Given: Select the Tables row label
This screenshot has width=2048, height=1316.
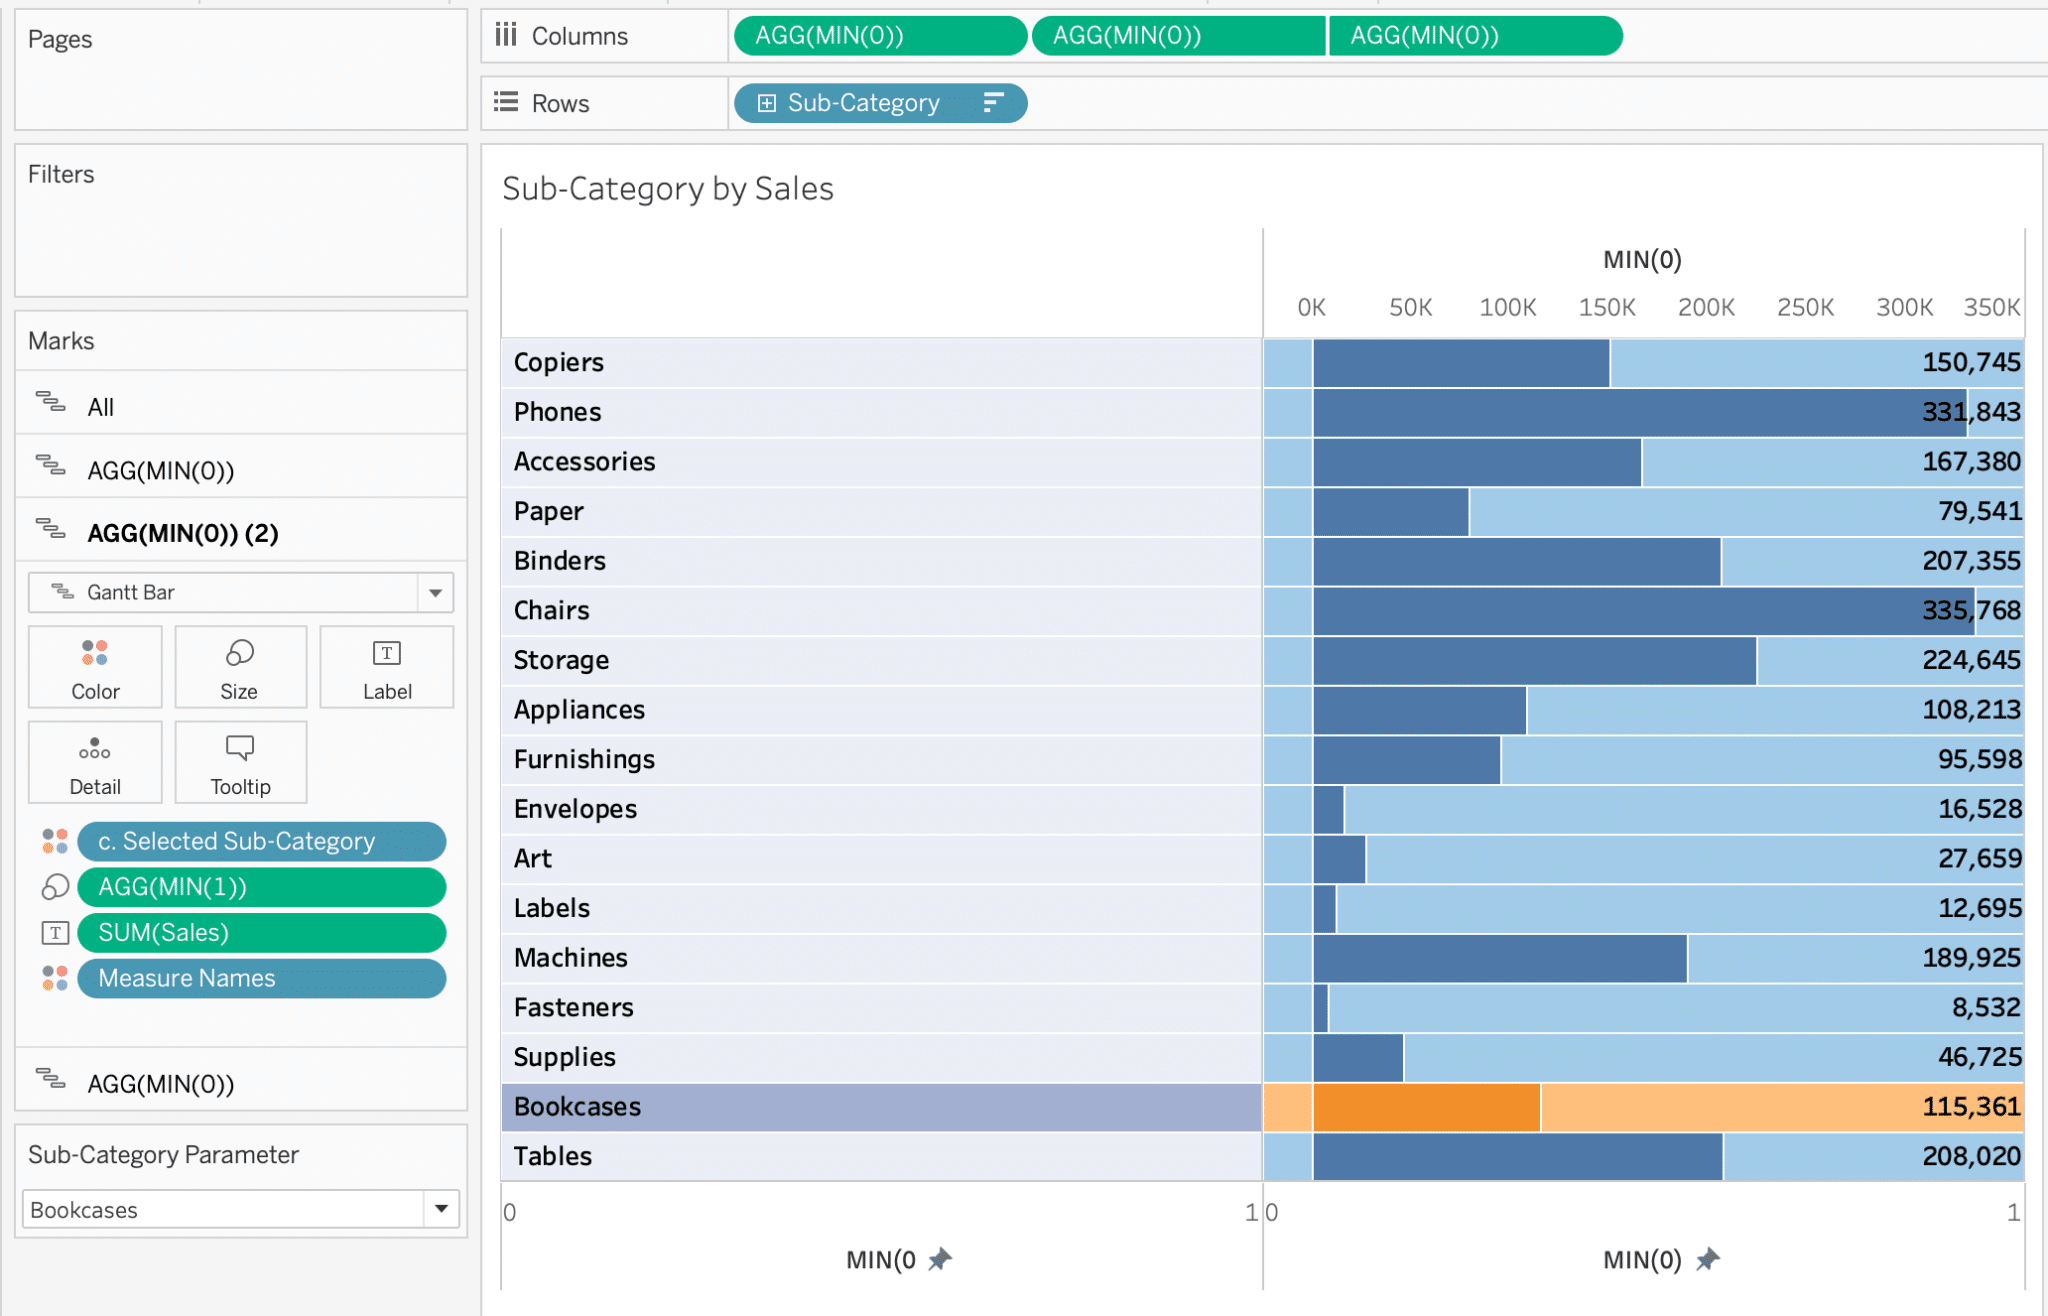Looking at the screenshot, I should pos(552,1156).
